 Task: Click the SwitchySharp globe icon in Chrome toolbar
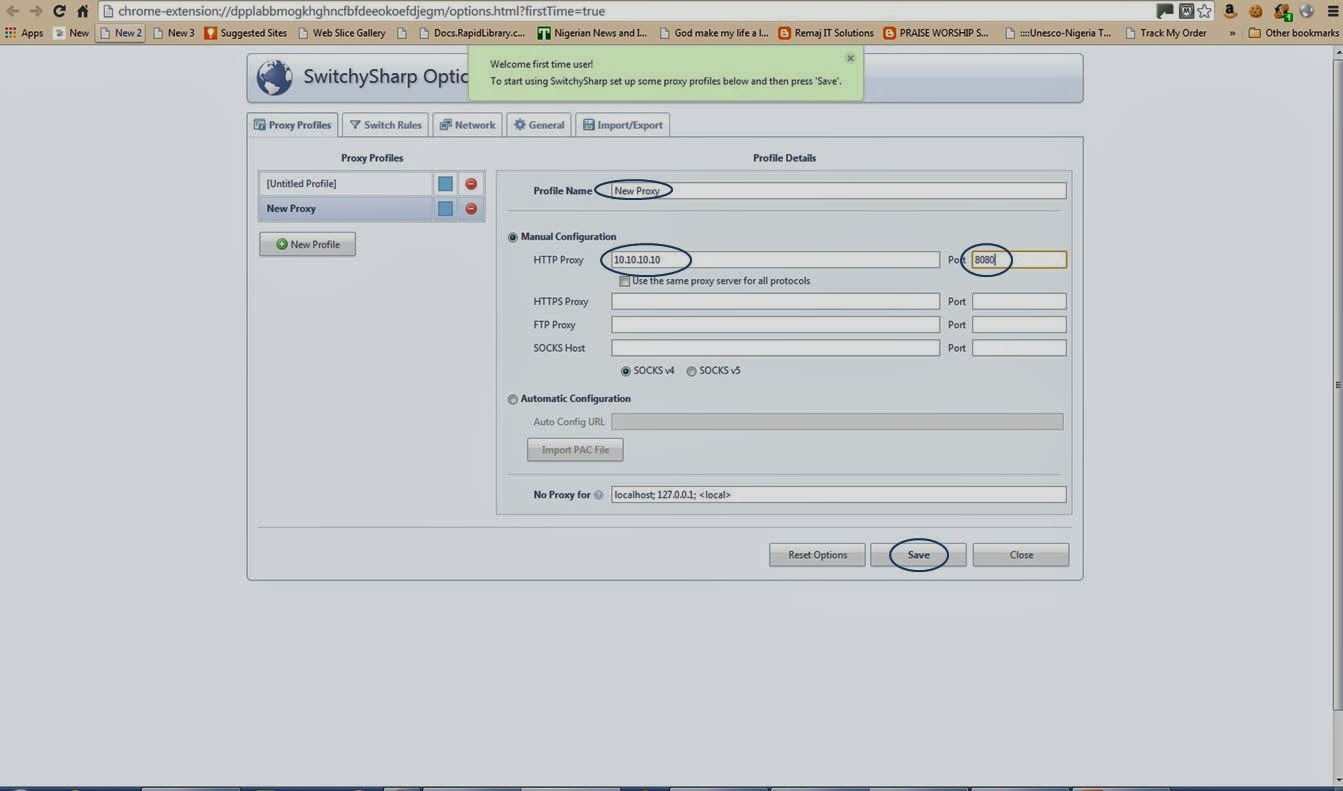[x=1306, y=11]
